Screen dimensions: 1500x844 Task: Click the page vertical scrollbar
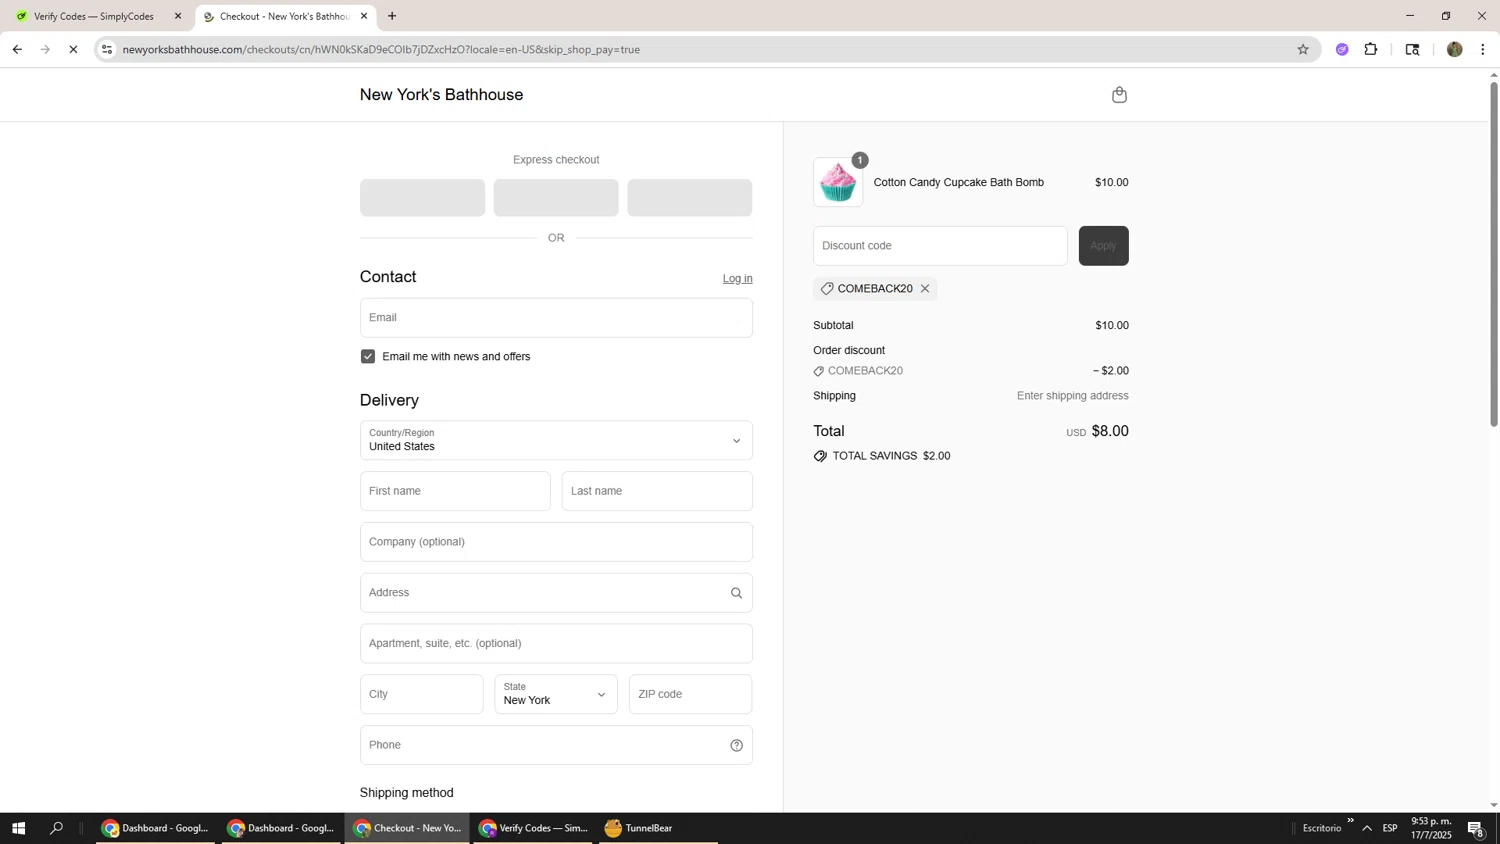point(1494,254)
